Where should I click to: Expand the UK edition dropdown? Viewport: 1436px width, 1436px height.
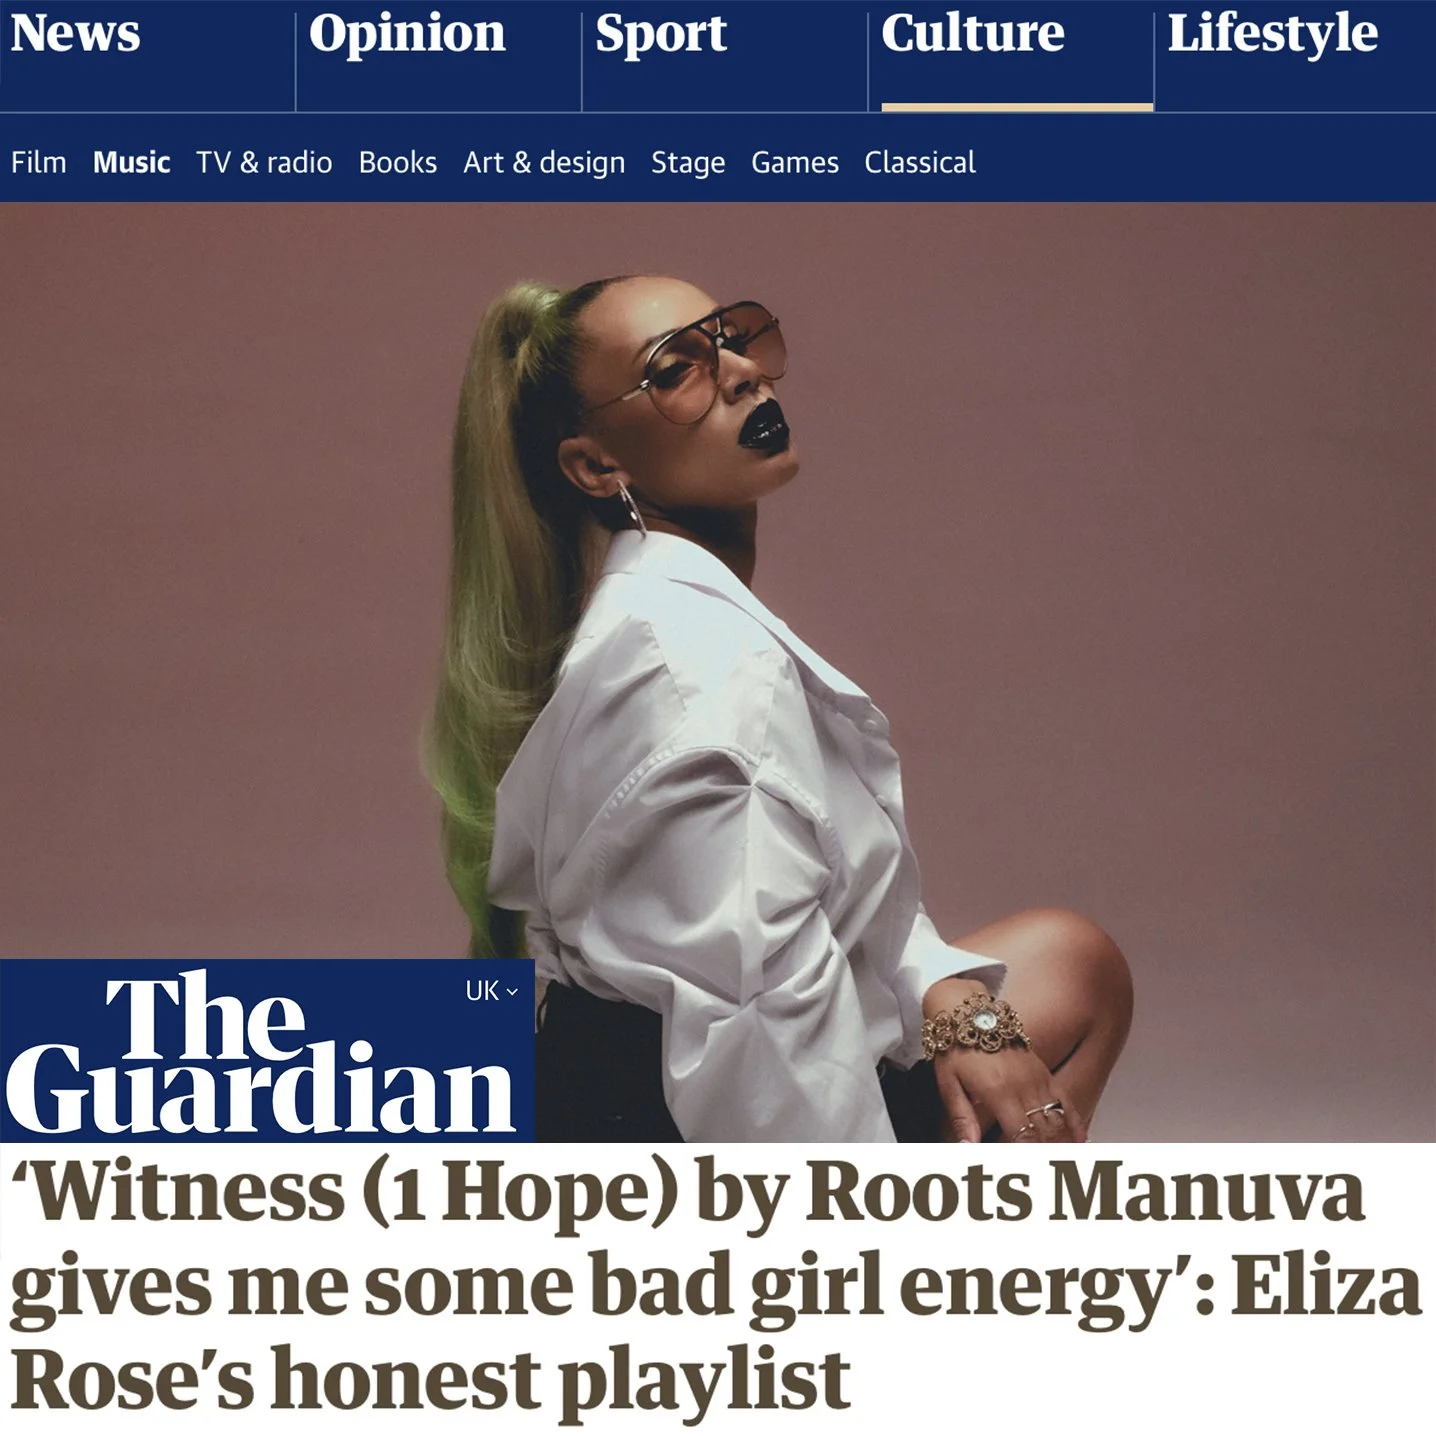(491, 991)
